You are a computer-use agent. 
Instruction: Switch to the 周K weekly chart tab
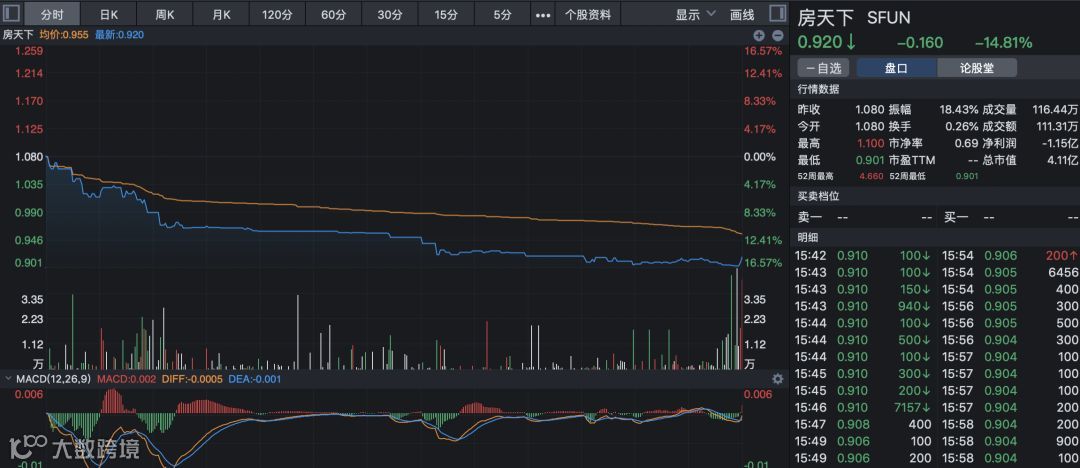tap(165, 14)
